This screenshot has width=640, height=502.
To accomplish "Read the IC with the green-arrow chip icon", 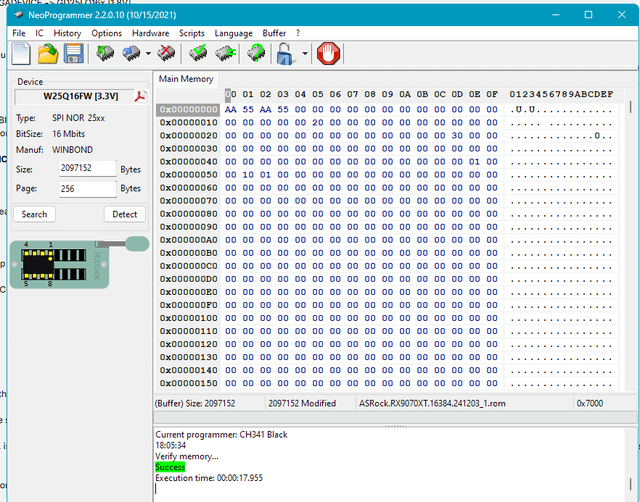I will pos(105,53).
